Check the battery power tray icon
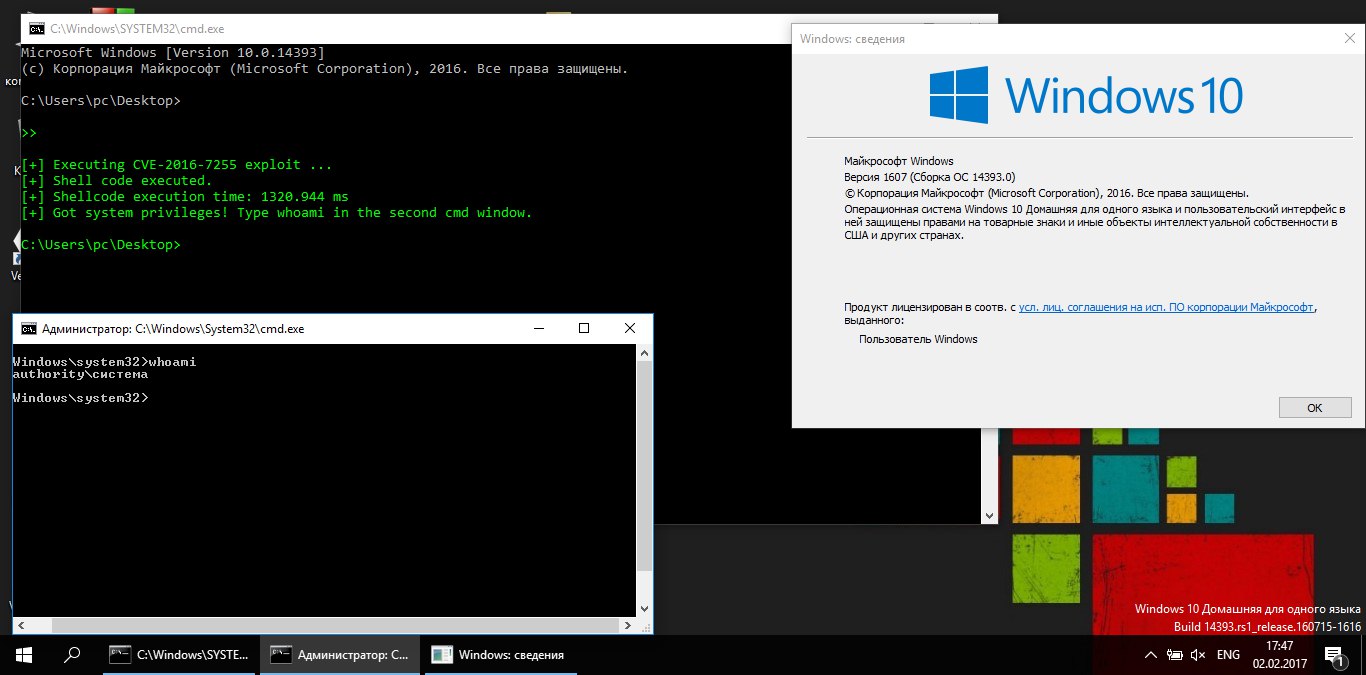This screenshot has width=1366, height=675. pyautogui.click(x=1174, y=655)
